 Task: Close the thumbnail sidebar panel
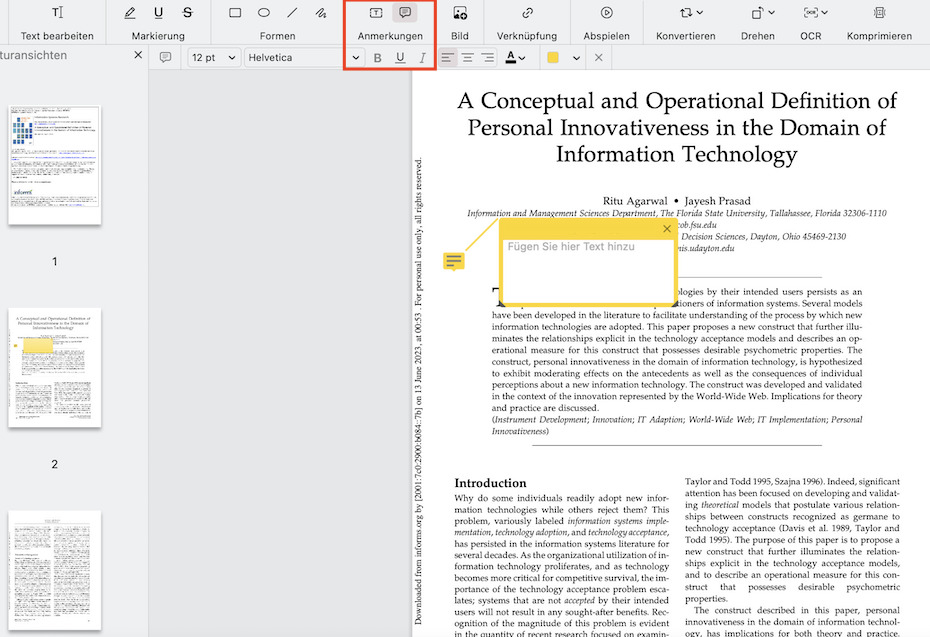pos(137,56)
